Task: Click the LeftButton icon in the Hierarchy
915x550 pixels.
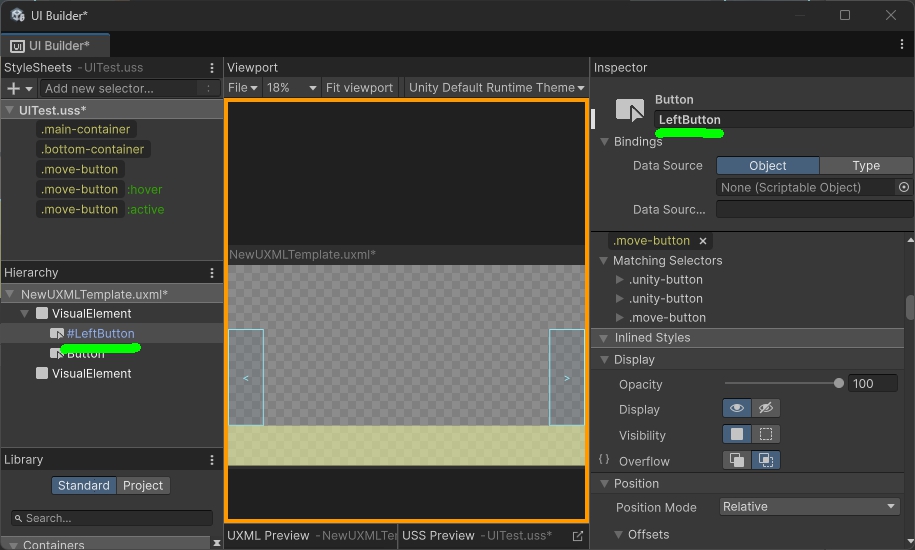Action: click(x=57, y=334)
